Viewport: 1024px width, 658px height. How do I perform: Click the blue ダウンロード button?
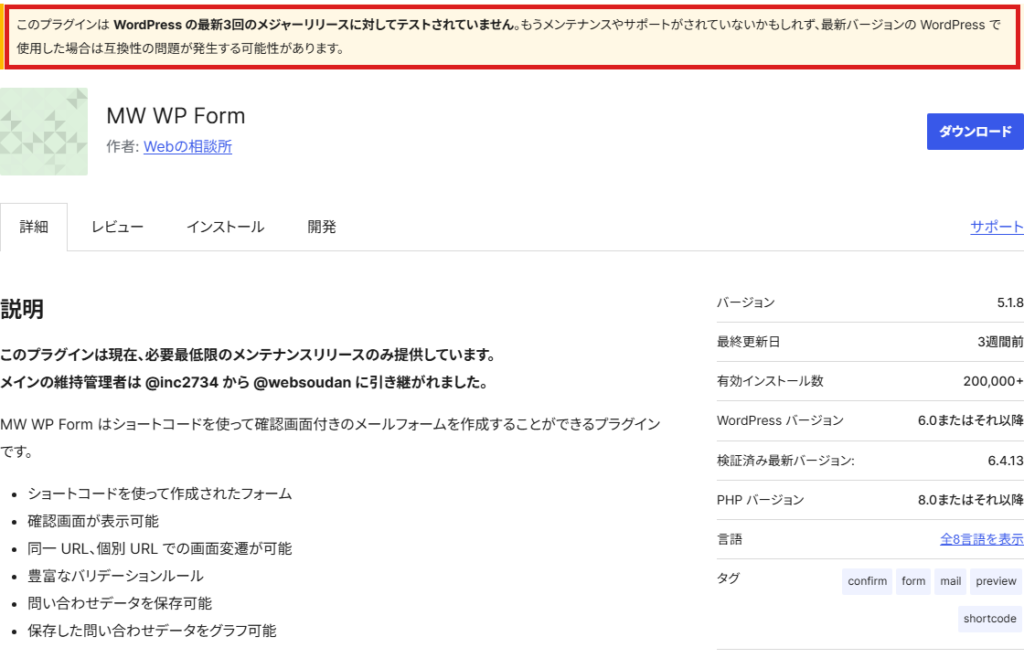click(x=975, y=131)
